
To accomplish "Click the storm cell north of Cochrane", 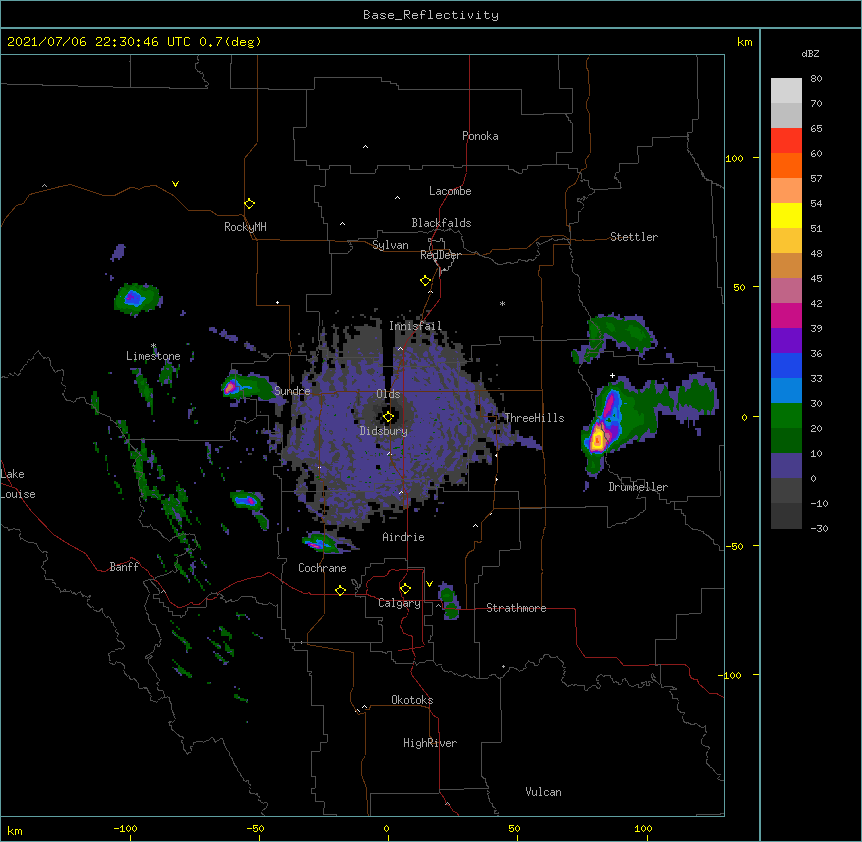I will click(322, 542).
